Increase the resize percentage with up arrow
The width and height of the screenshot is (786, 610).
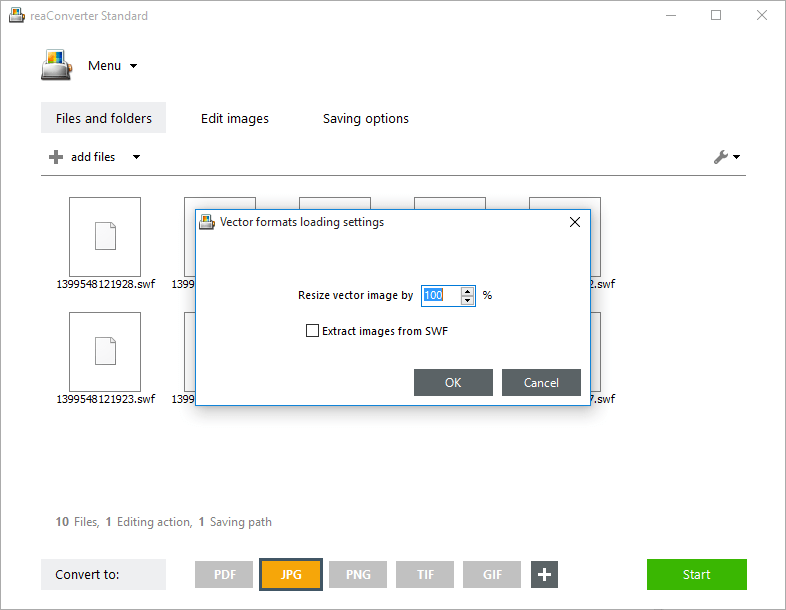click(467, 291)
